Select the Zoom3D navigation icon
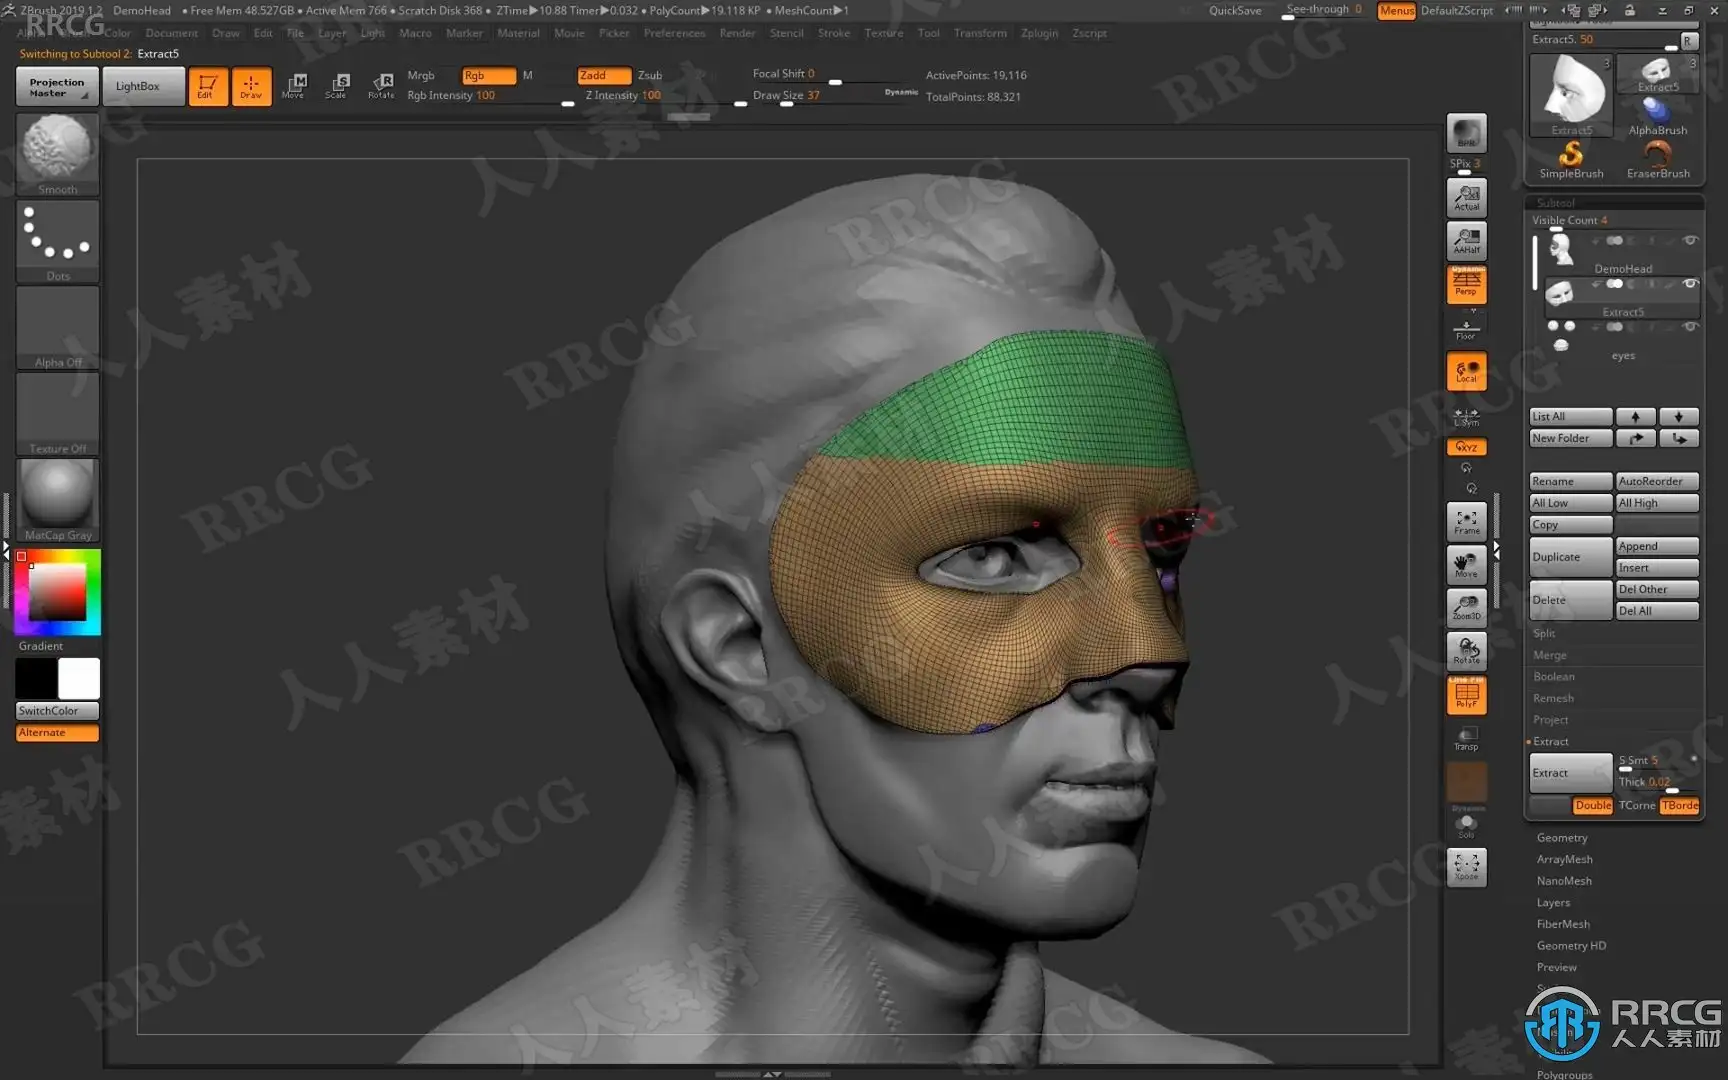This screenshot has width=1728, height=1080. (1466, 607)
